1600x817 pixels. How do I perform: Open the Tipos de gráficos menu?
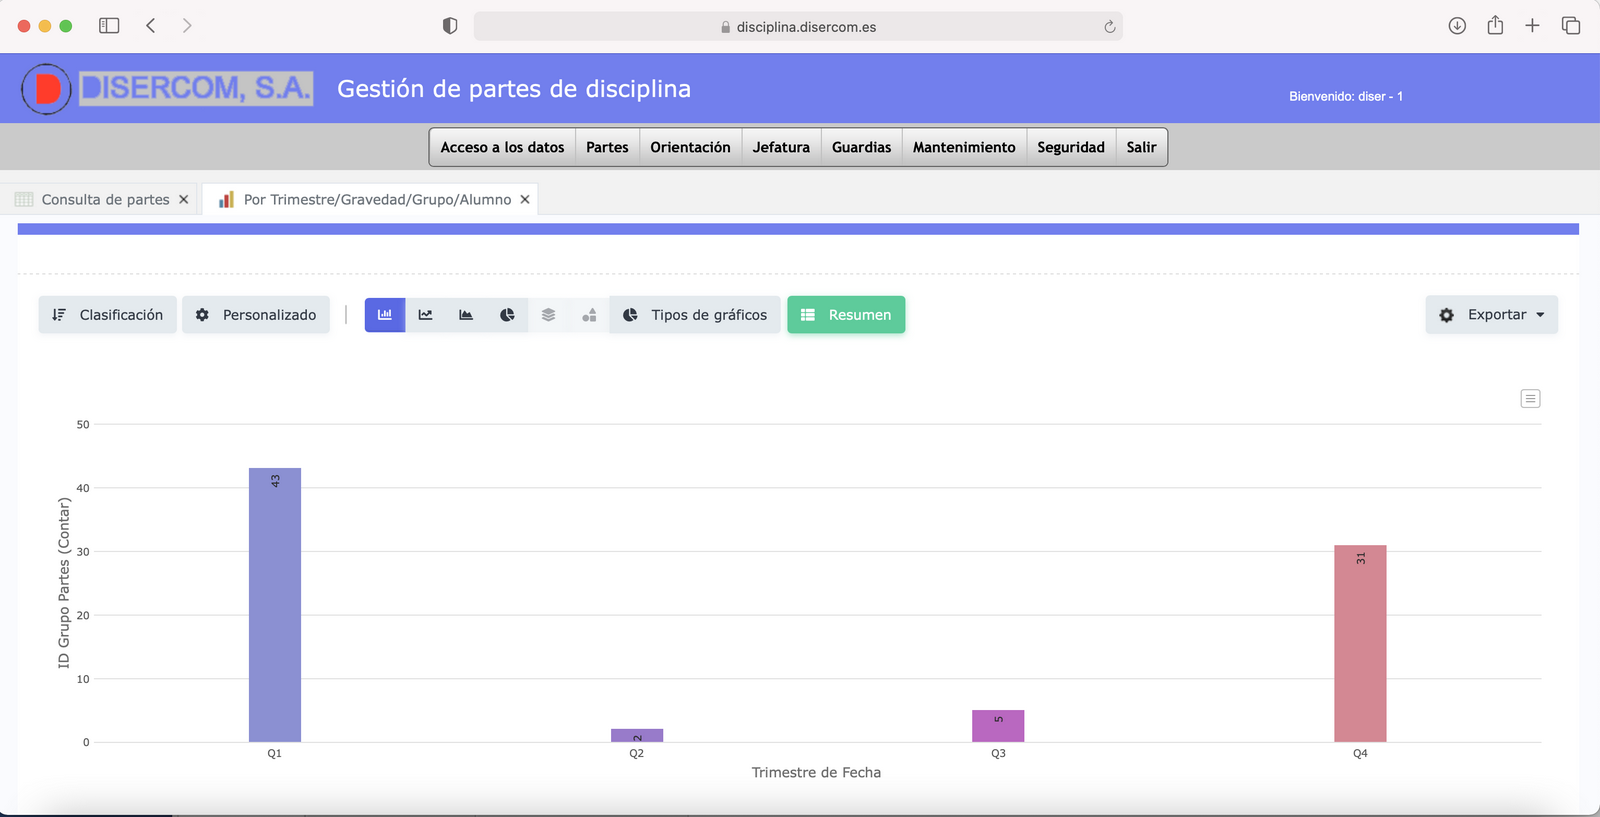tap(695, 315)
